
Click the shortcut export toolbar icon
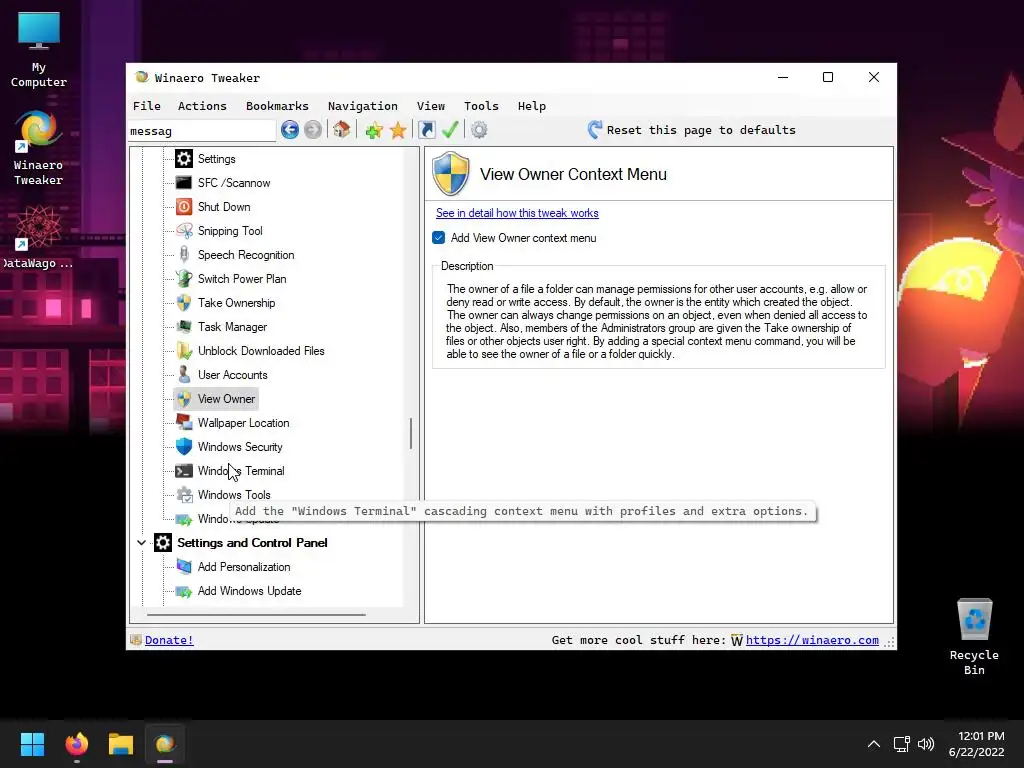pyautogui.click(x=426, y=130)
